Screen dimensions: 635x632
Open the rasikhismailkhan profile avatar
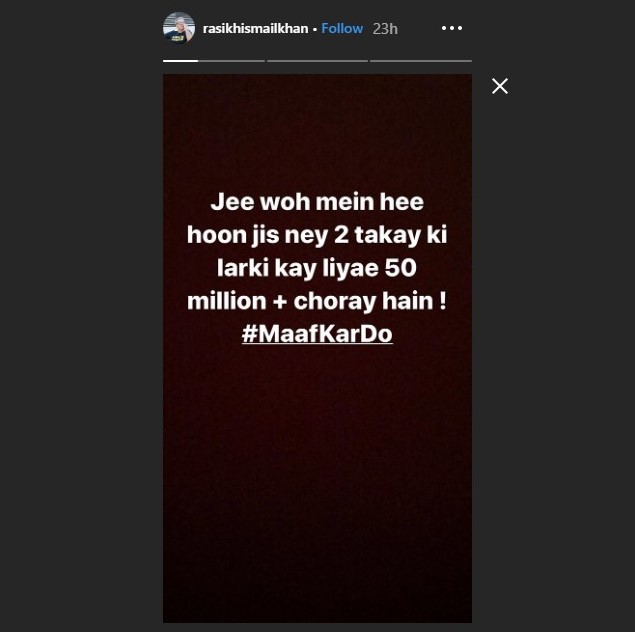coord(179,28)
